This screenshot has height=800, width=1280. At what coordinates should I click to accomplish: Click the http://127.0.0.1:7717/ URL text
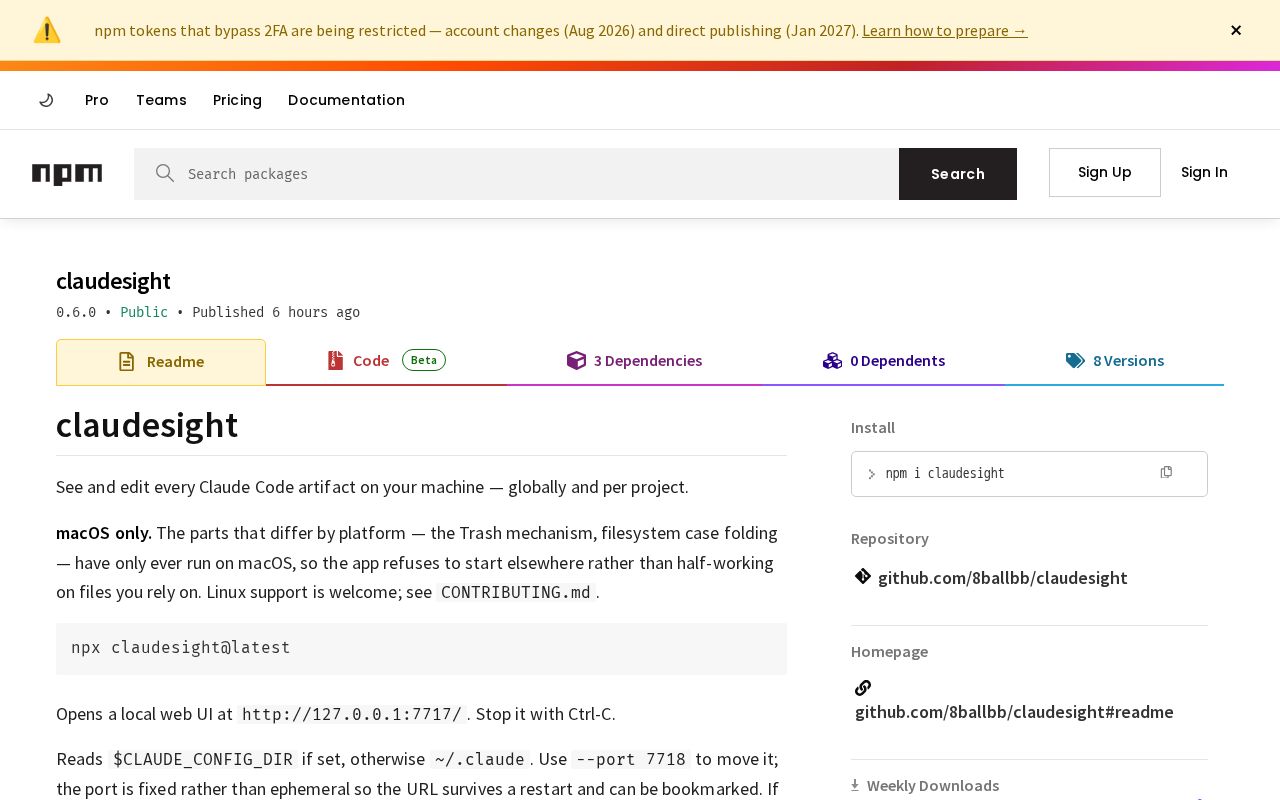(x=352, y=714)
